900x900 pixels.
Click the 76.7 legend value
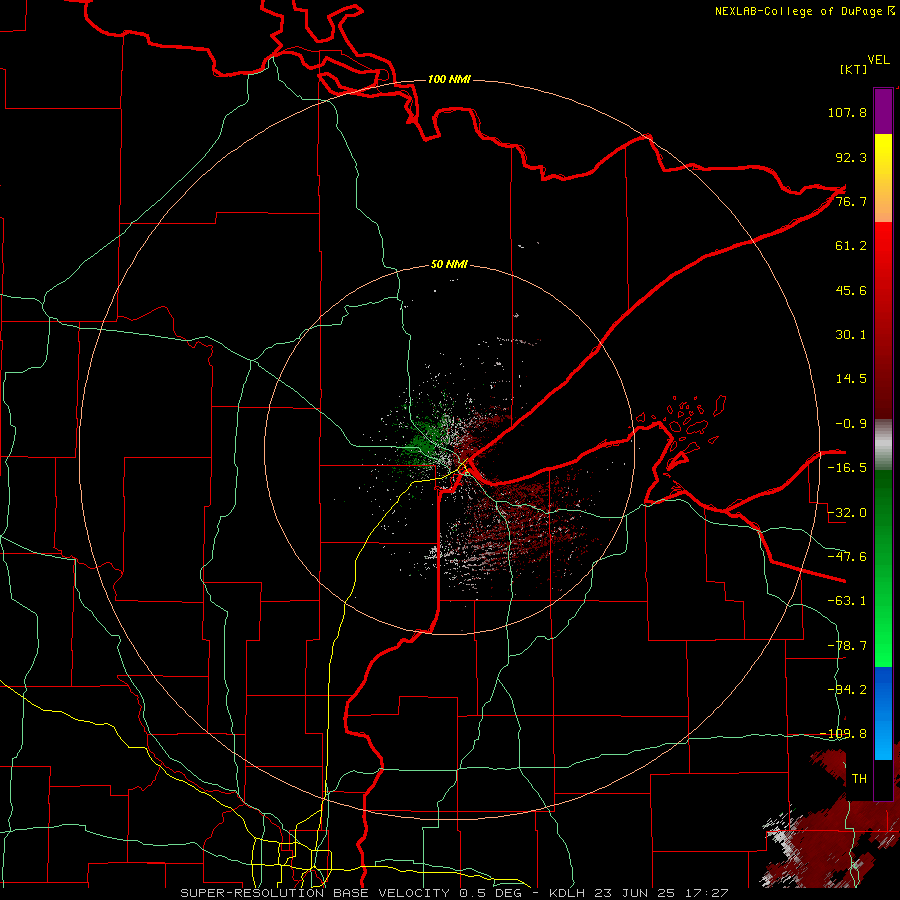(x=851, y=201)
